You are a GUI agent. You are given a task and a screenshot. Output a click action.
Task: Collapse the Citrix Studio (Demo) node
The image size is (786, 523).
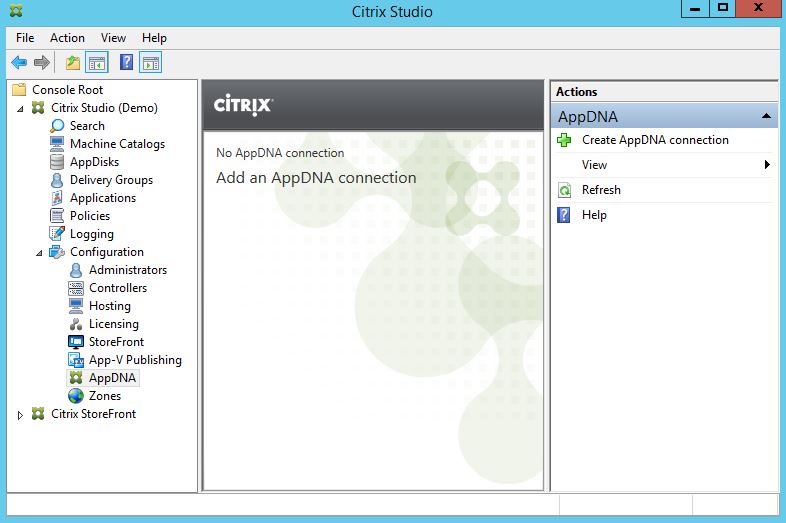22,108
